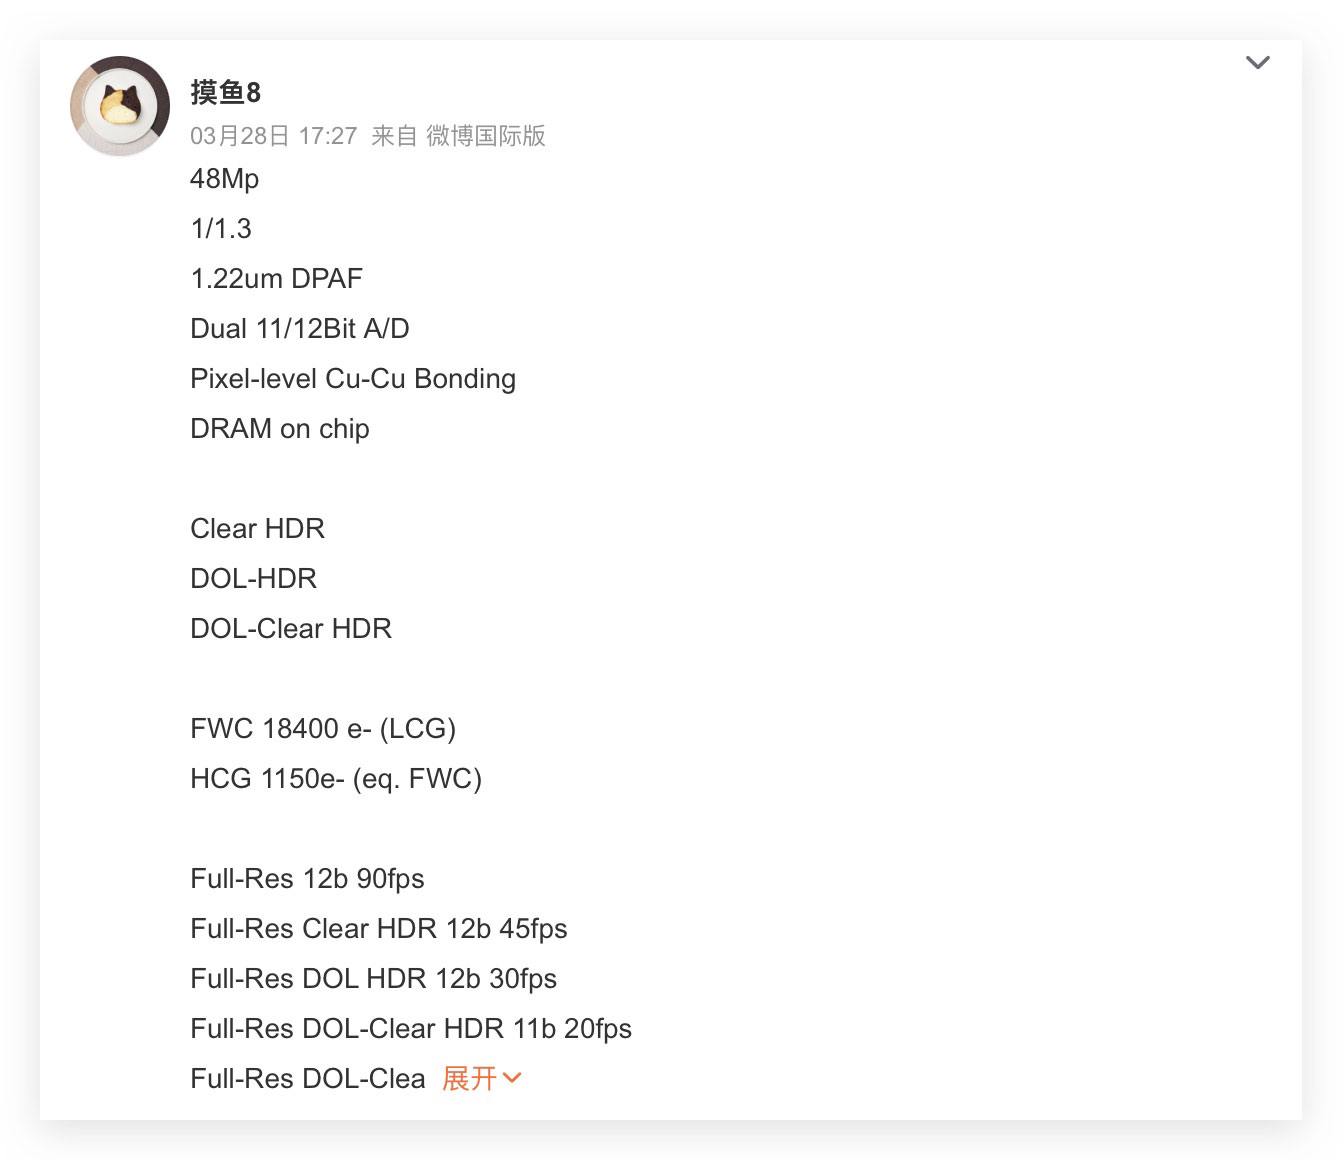Click the FWC 18400 e- (LCG) line
Screen dimensions: 1342x1160
point(323,729)
